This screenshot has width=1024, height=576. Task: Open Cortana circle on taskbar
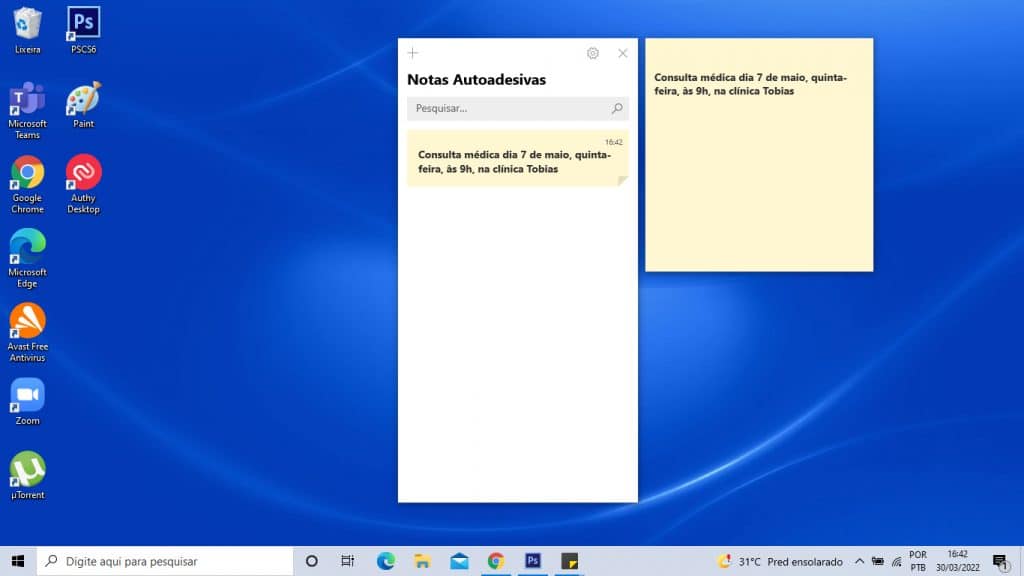(312, 561)
